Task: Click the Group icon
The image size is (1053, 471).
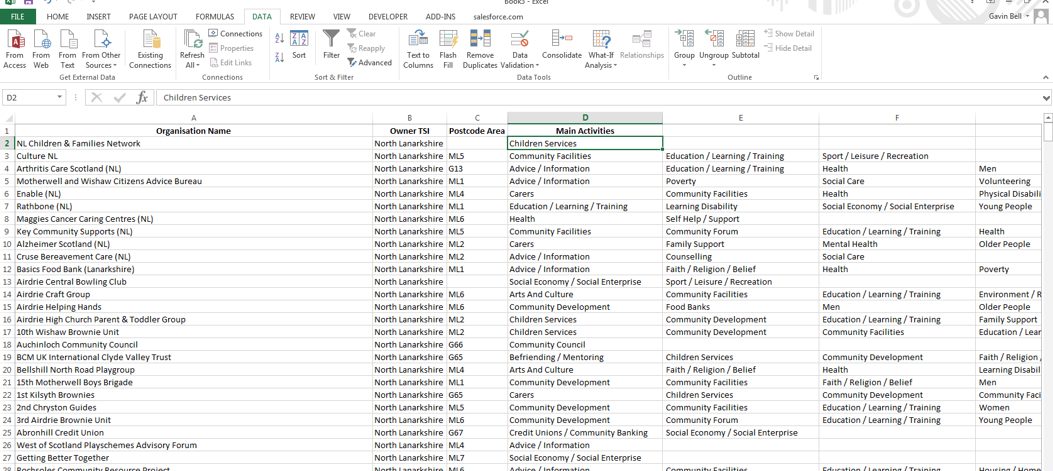Action: [x=684, y=39]
